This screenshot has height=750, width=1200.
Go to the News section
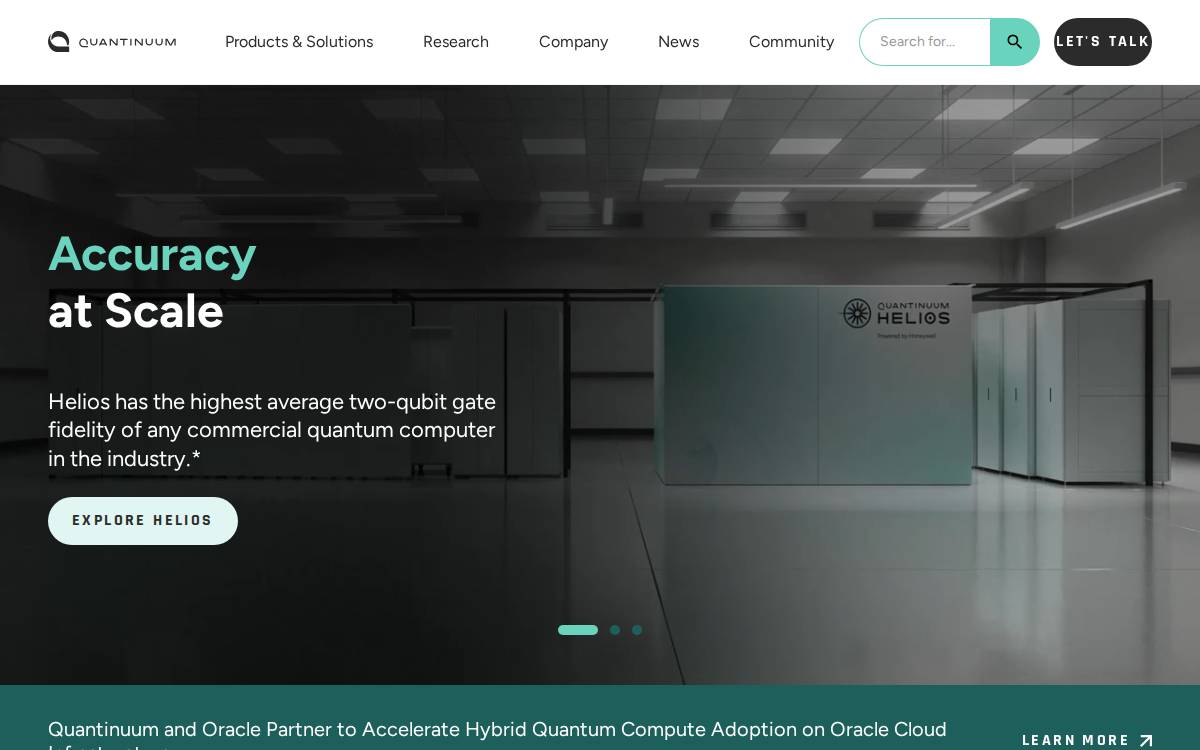[678, 42]
